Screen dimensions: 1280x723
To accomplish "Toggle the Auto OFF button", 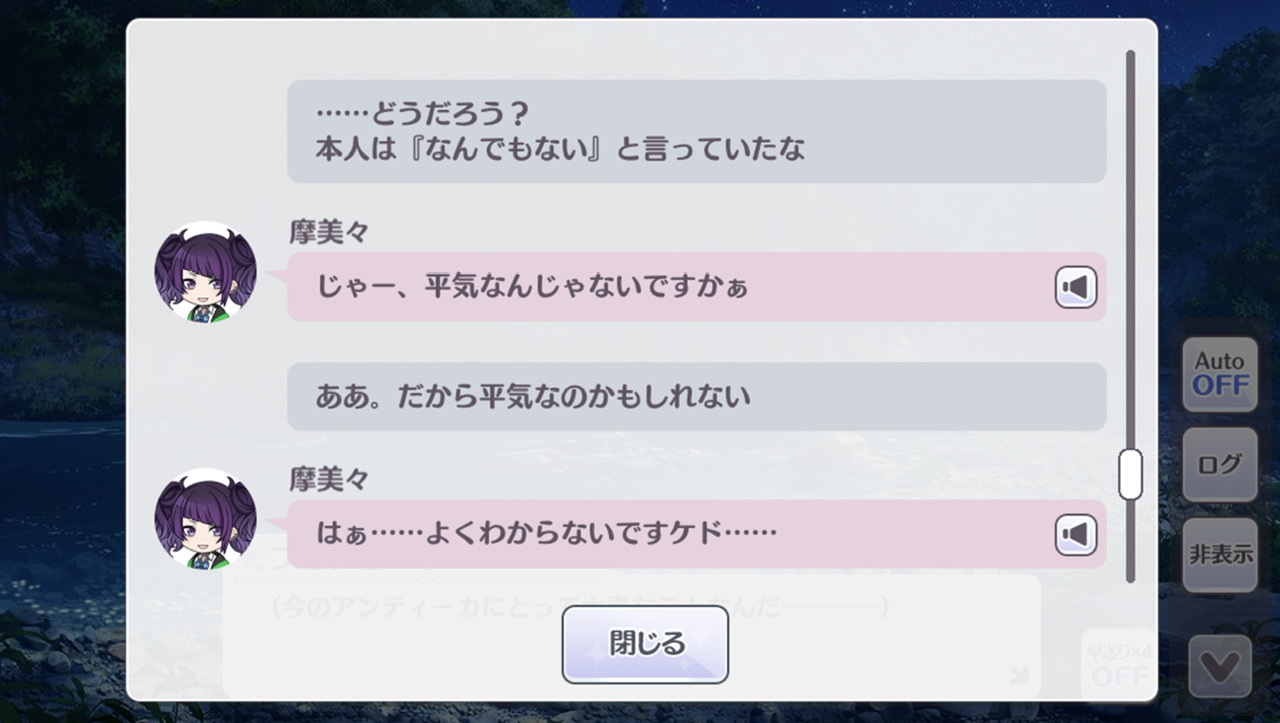I will [1220, 375].
